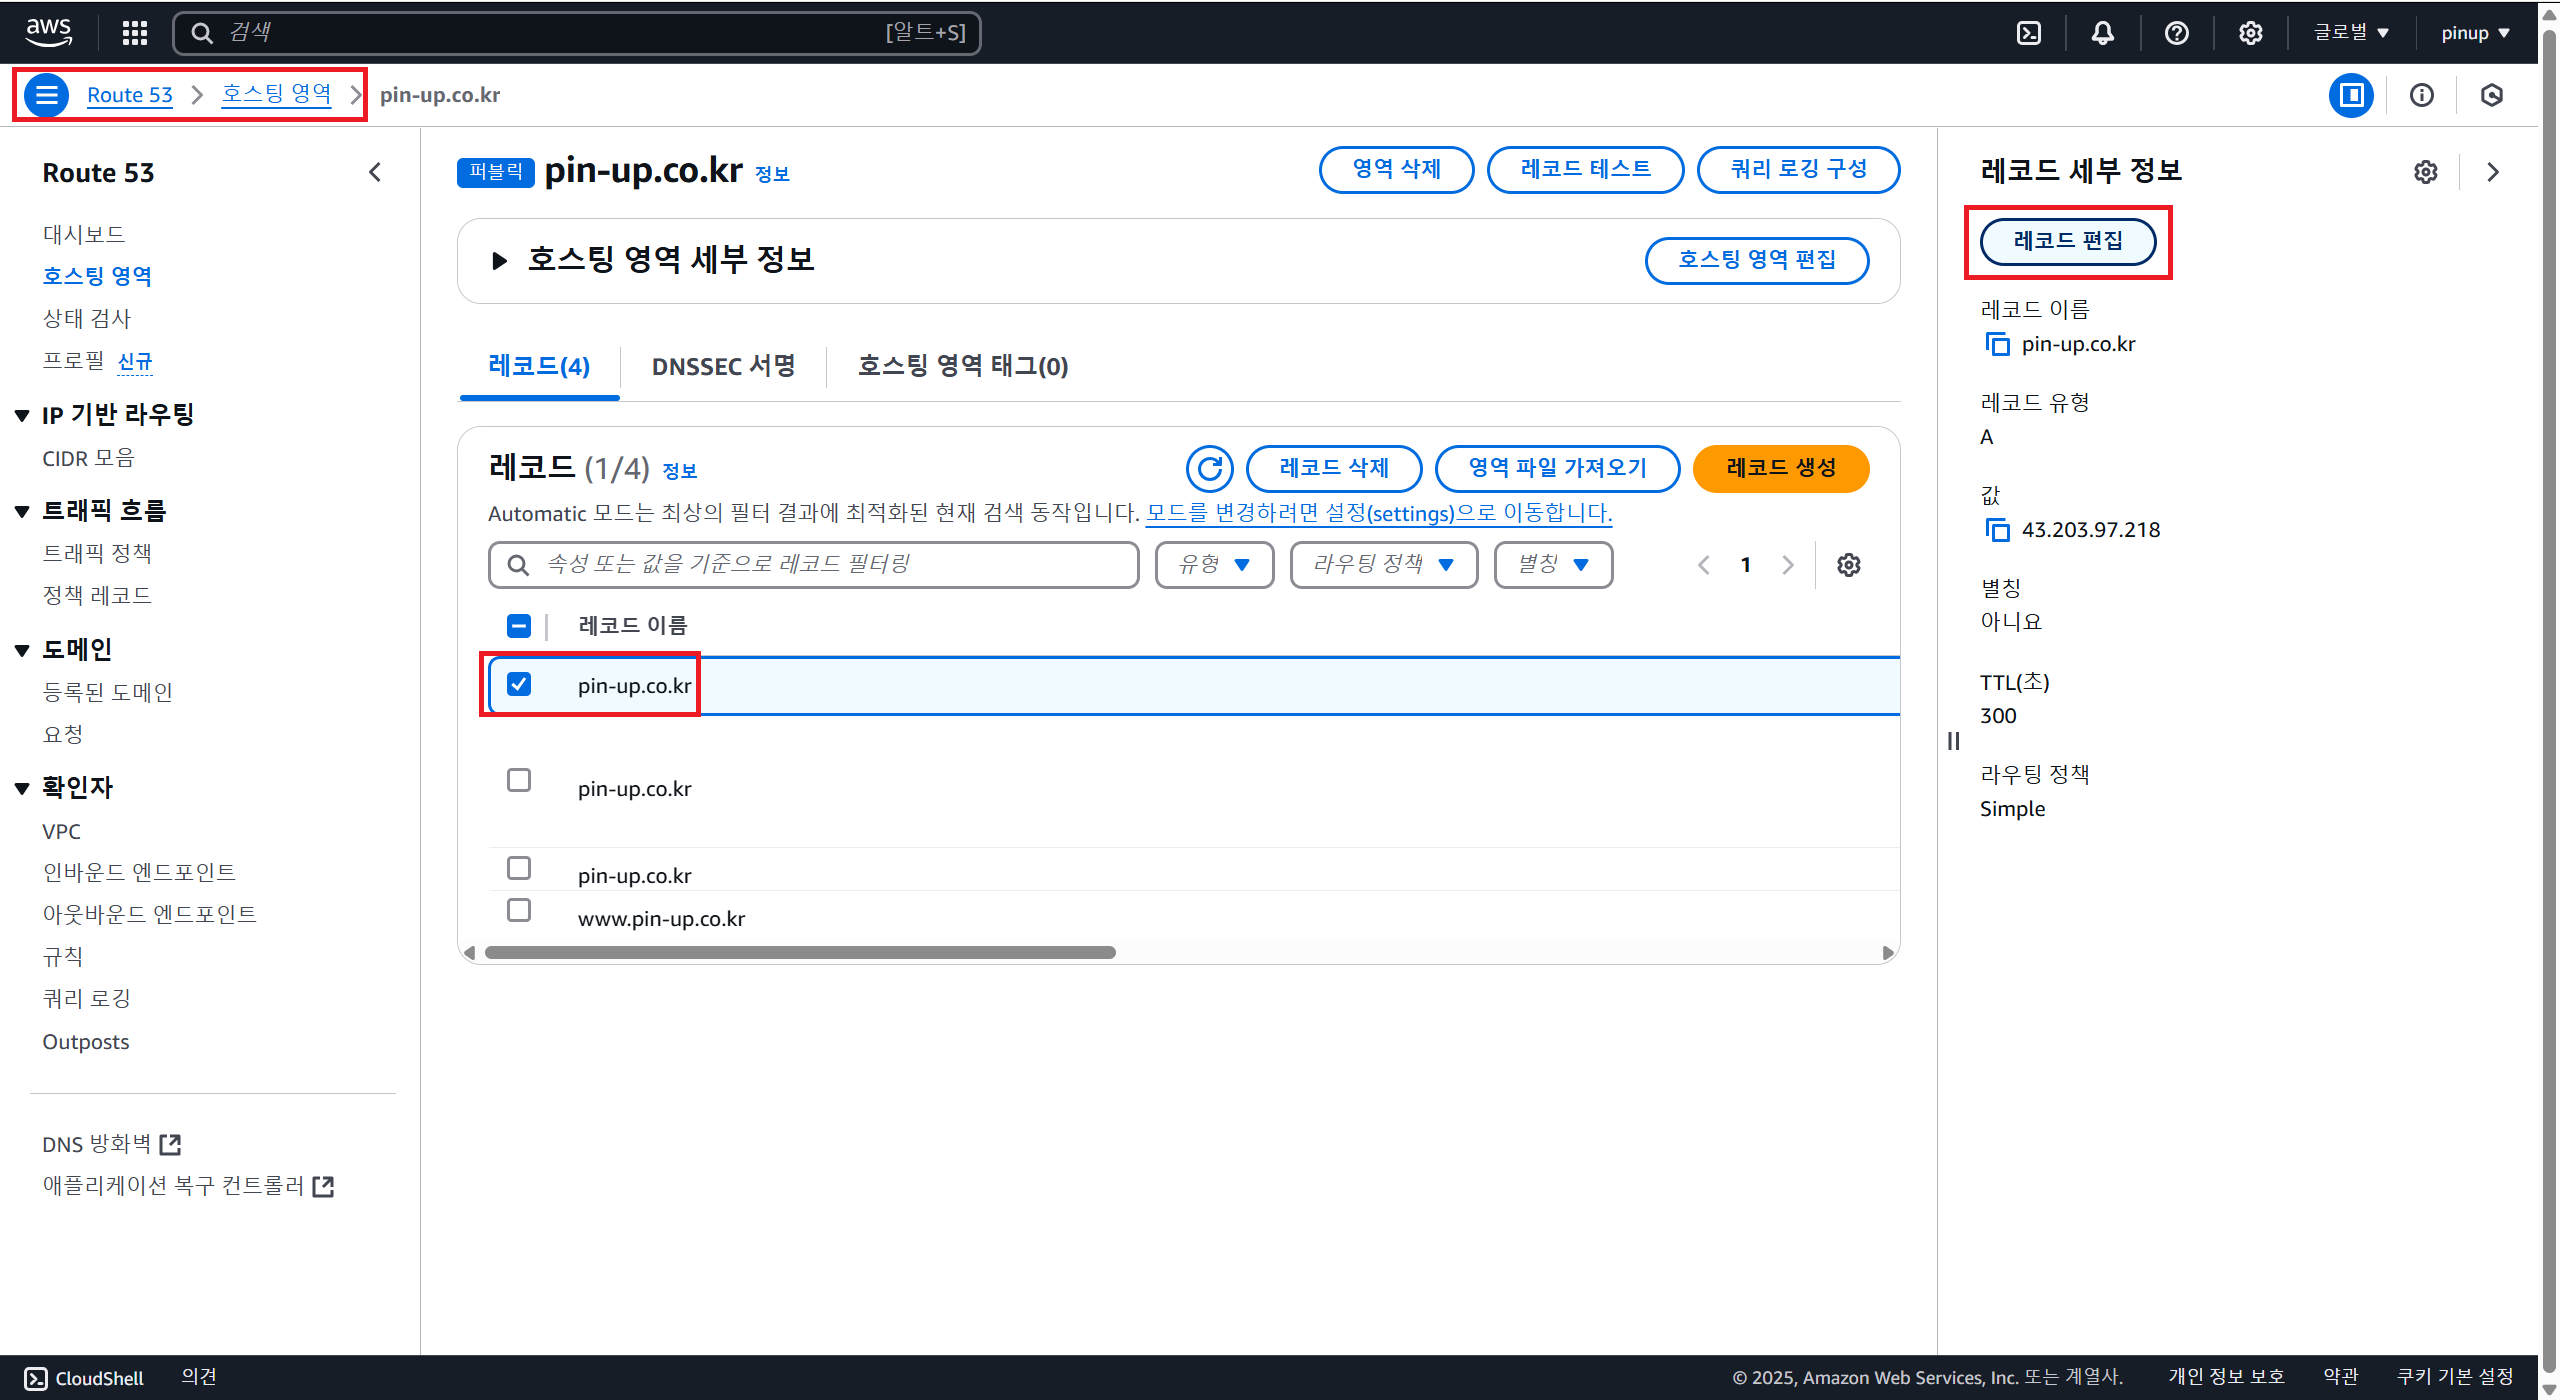Check the www.pin-up.co.kr record
Viewport: 2560px width, 1400px height.
coord(519,910)
